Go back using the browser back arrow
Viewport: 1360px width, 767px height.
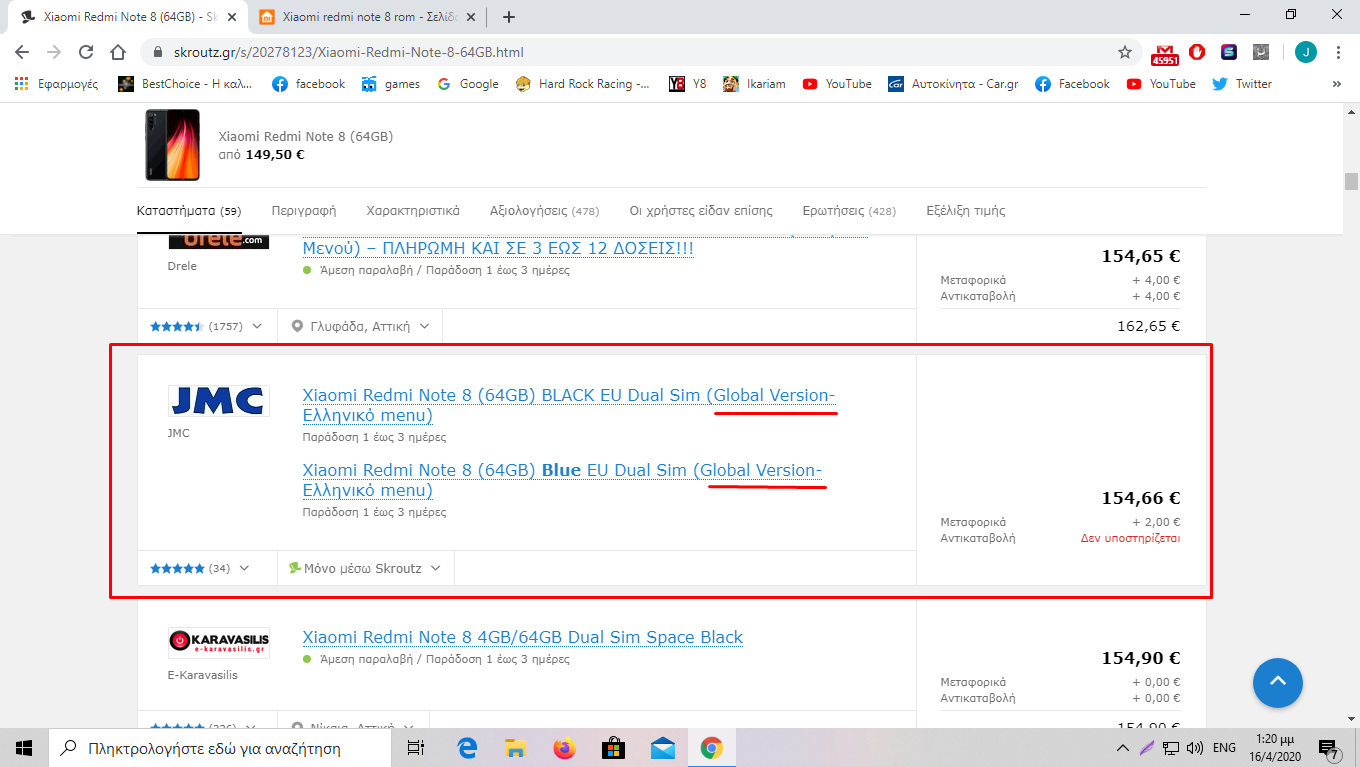click(22, 52)
